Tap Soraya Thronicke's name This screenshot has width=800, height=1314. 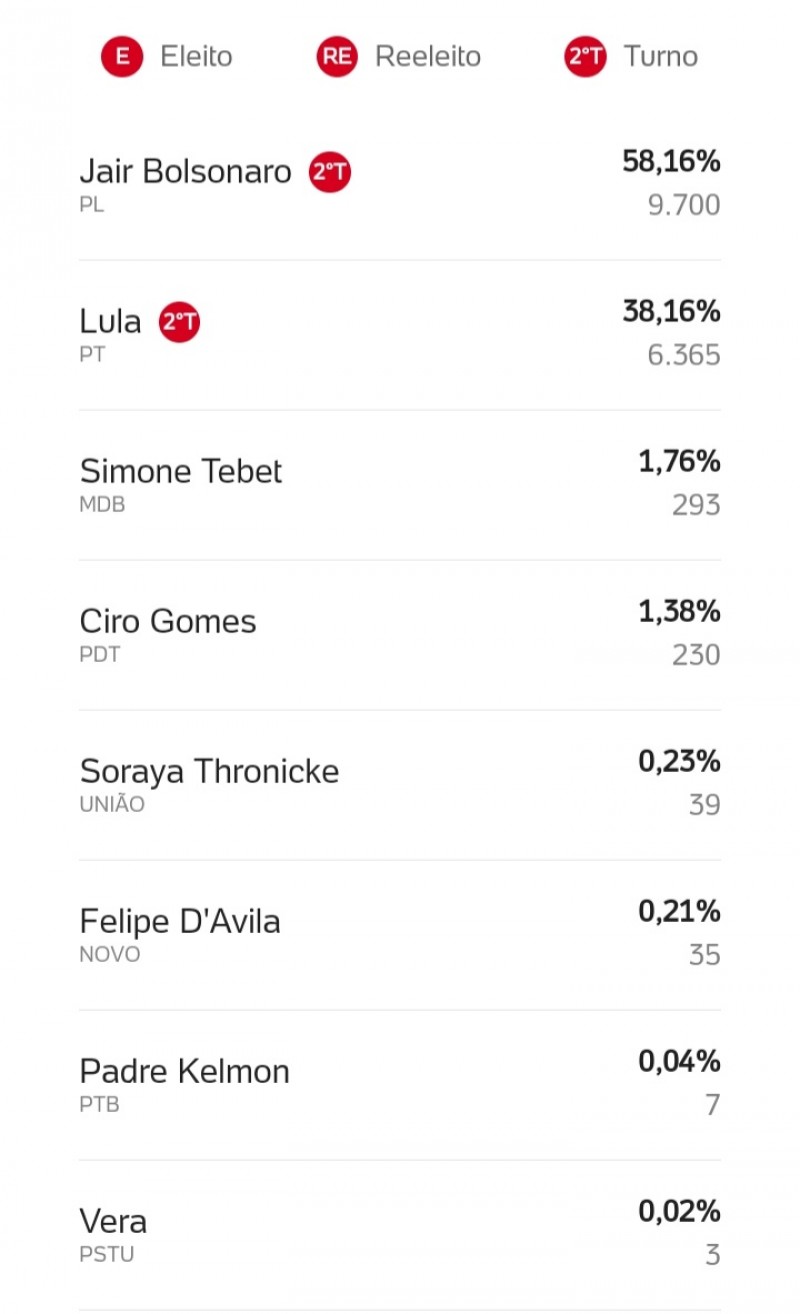(x=209, y=771)
